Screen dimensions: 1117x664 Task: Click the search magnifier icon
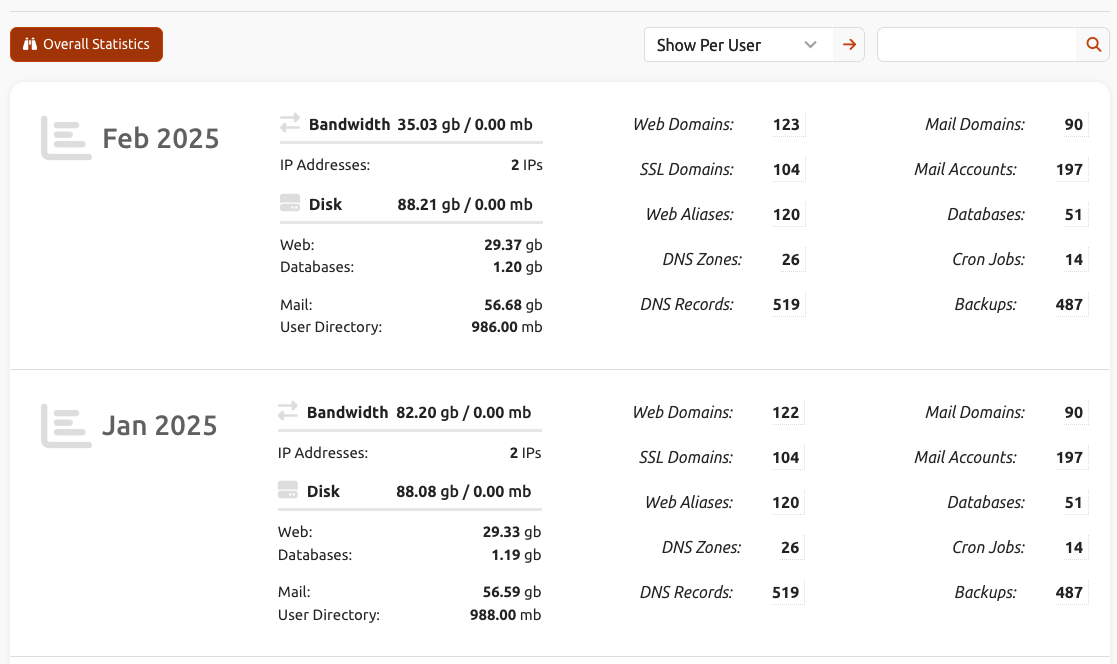[1093, 45]
